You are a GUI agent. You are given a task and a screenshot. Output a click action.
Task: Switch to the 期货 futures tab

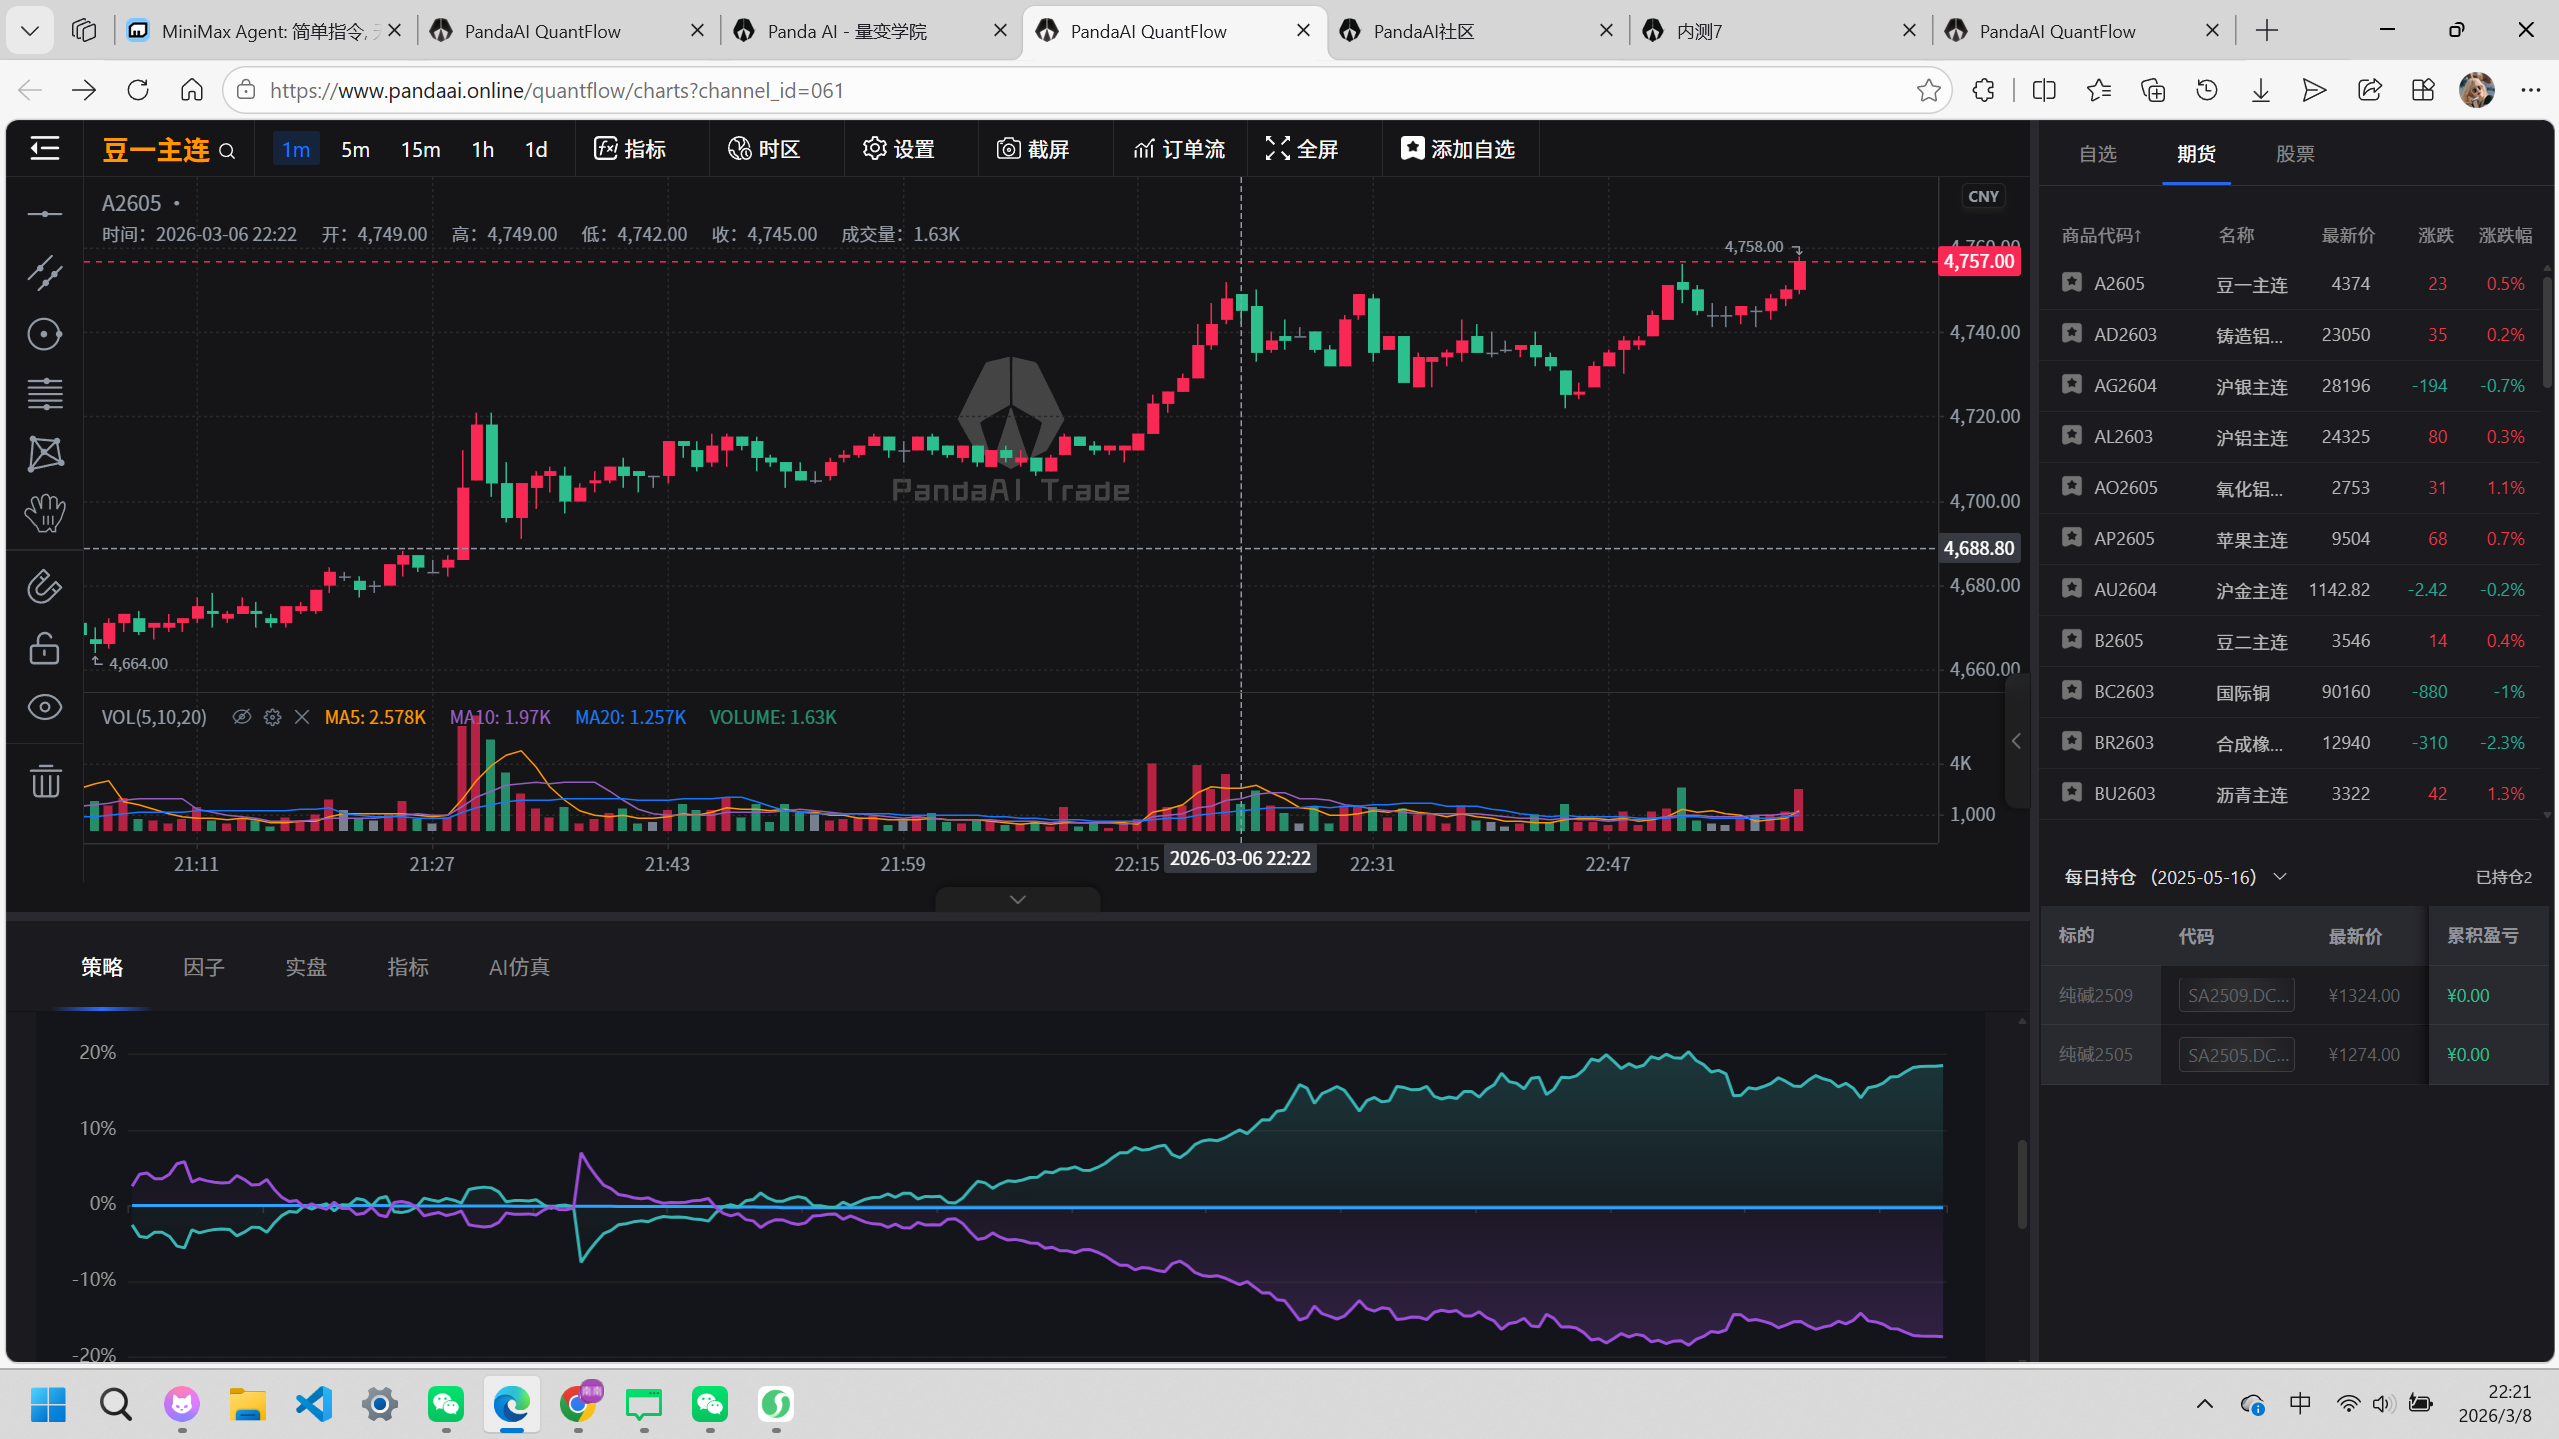[x=2196, y=154]
